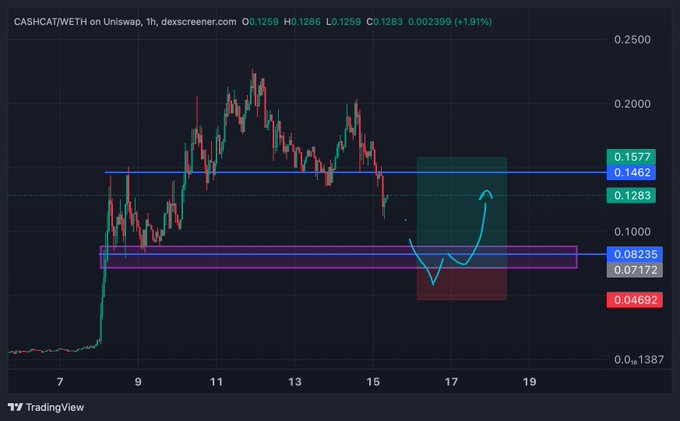
Task: Click the 0.1000 price axis value
Action: click(x=632, y=232)
